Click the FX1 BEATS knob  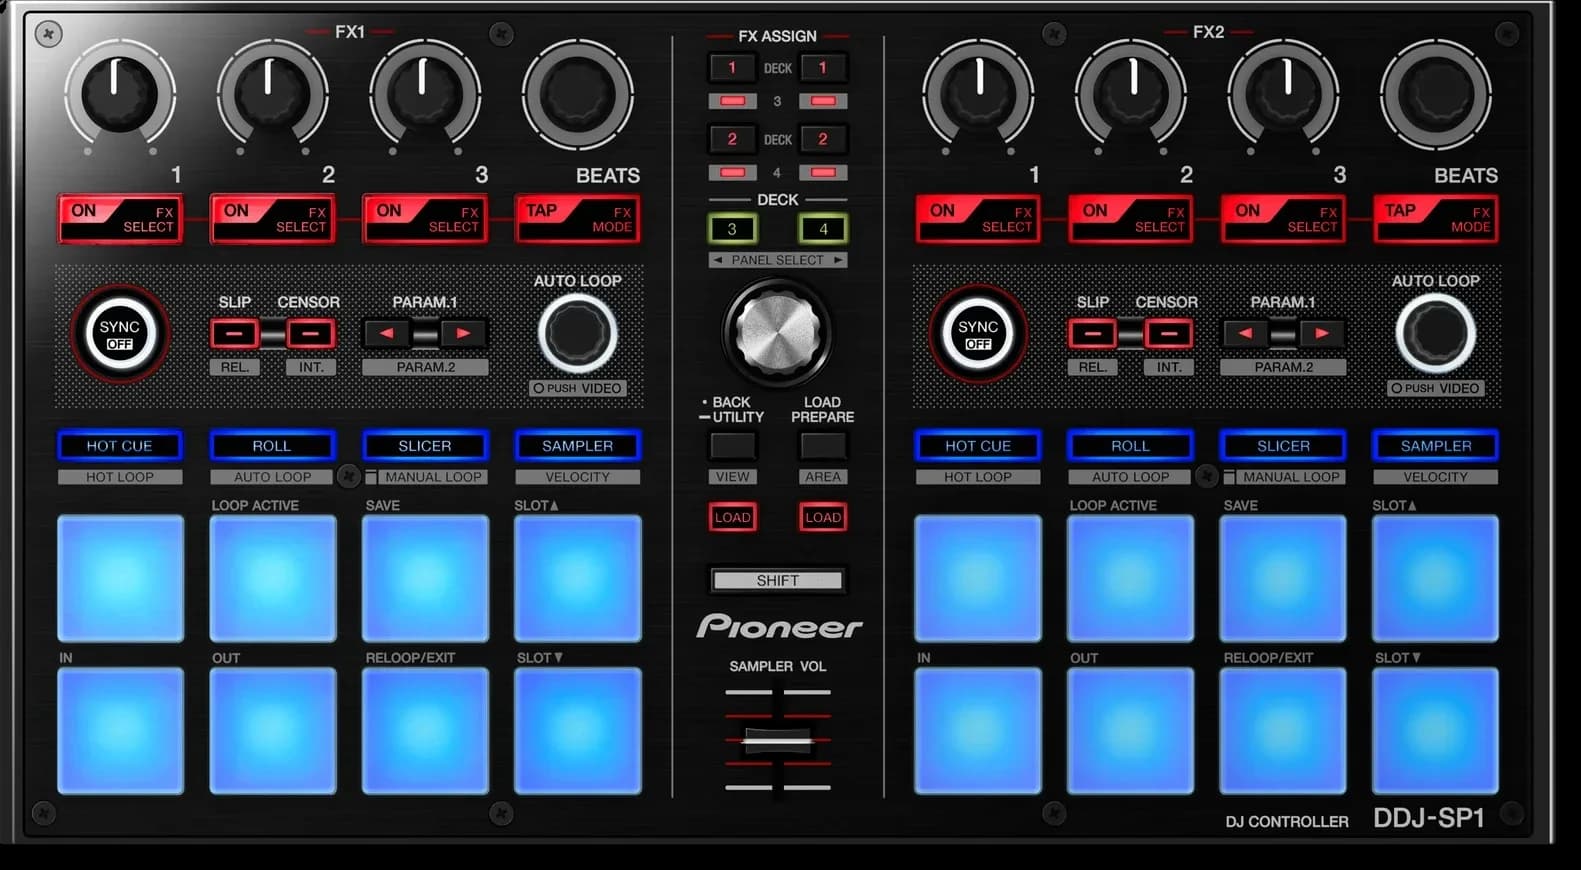coord(578,96)
